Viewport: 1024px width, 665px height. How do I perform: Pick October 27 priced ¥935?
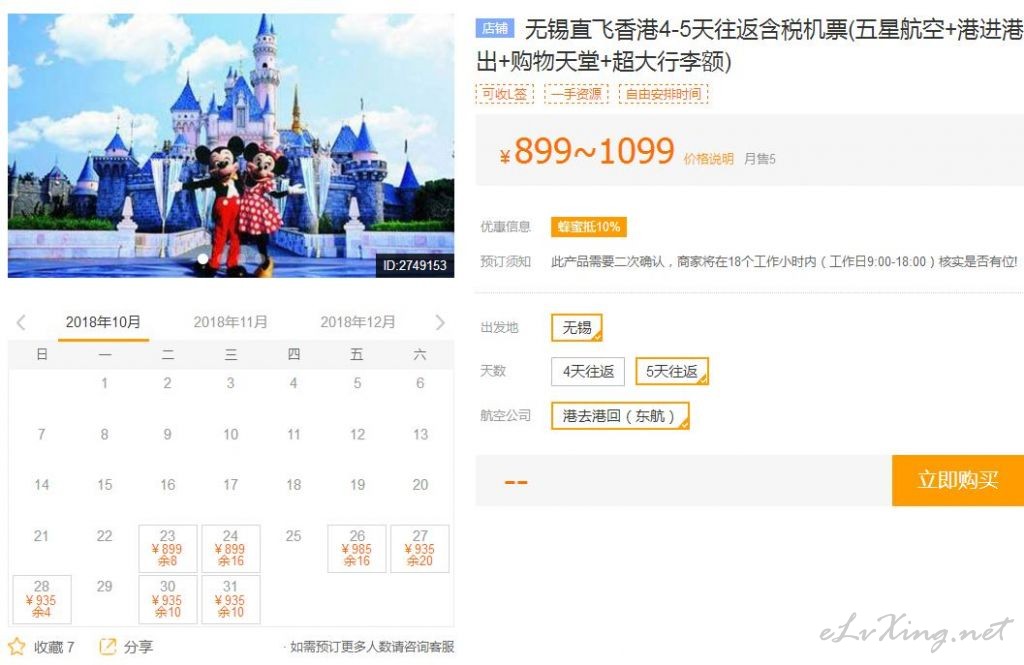420,548
